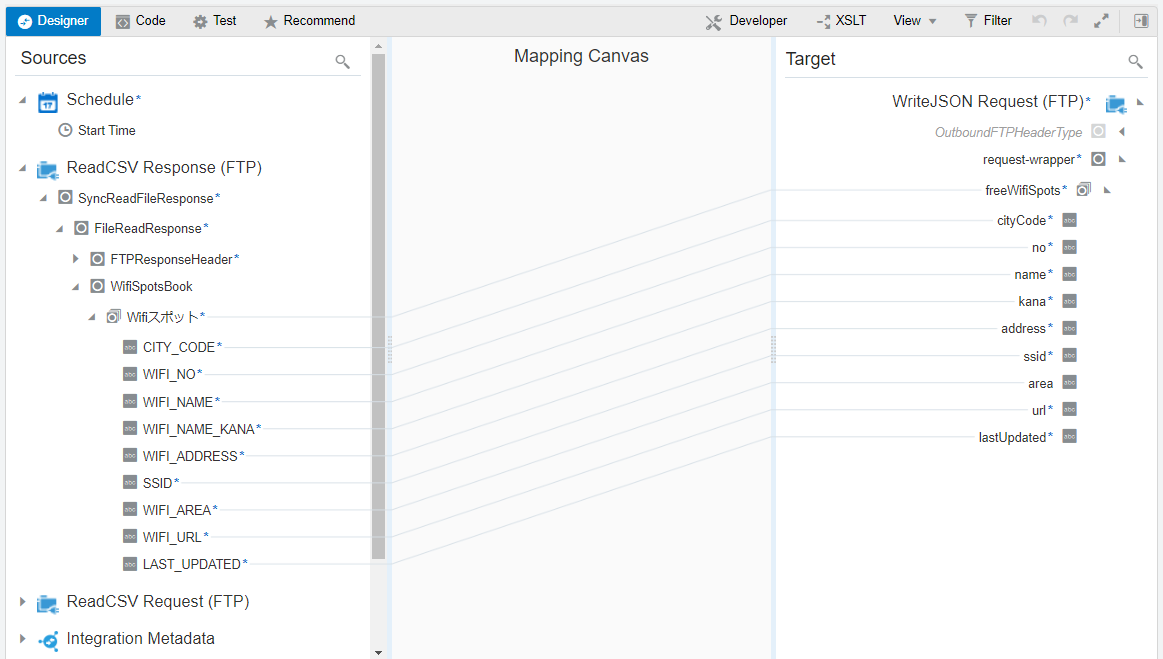Image resolution: width=1163 pixels, height=659 pixels.
Task: Expand the Integration Metadata node
Action: (x=23, y=639)
